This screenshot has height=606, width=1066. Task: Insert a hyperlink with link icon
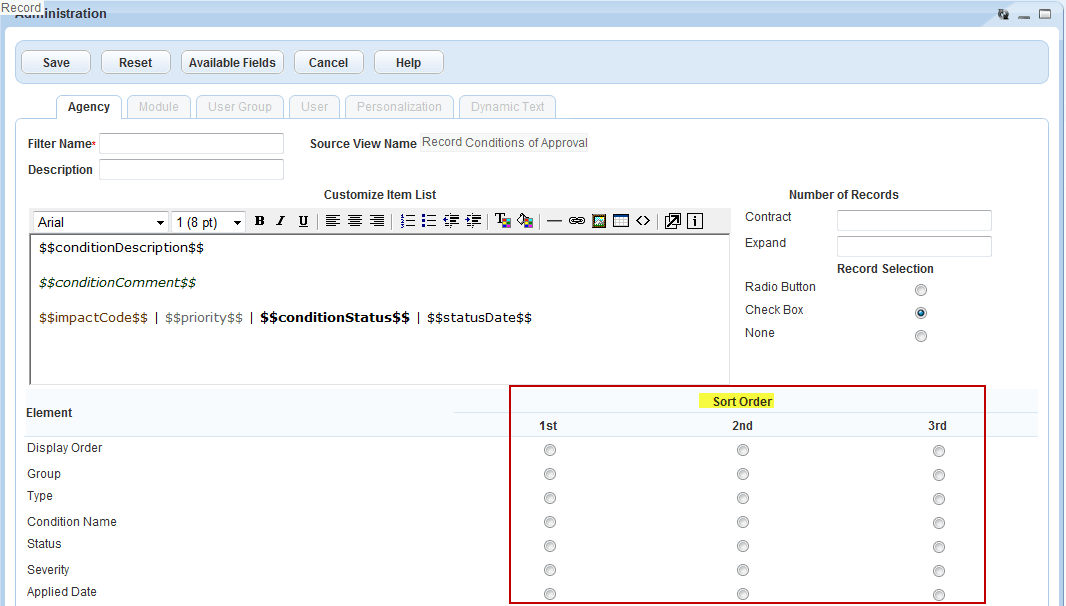click(577, 221)
